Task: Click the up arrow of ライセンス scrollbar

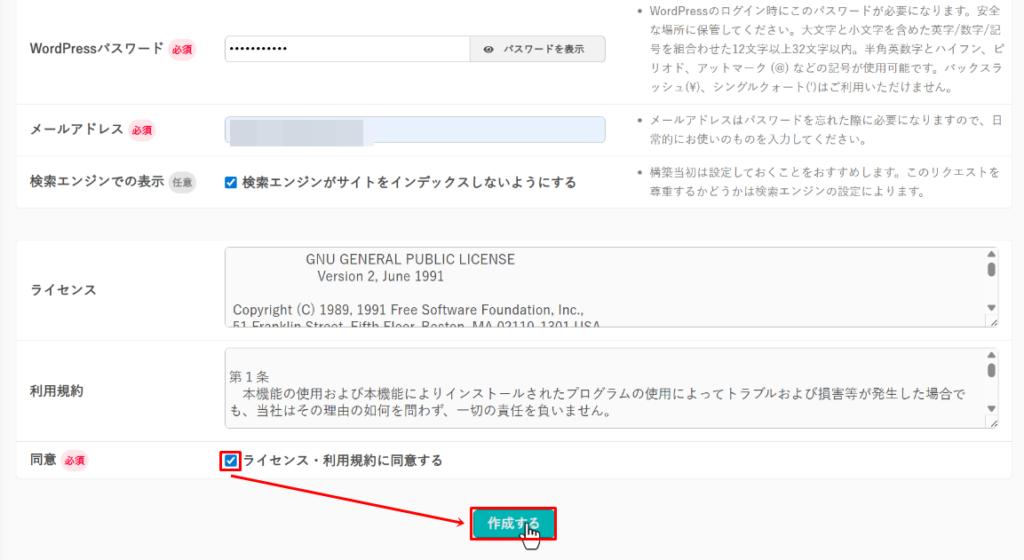Action: (x=991, y=255)
